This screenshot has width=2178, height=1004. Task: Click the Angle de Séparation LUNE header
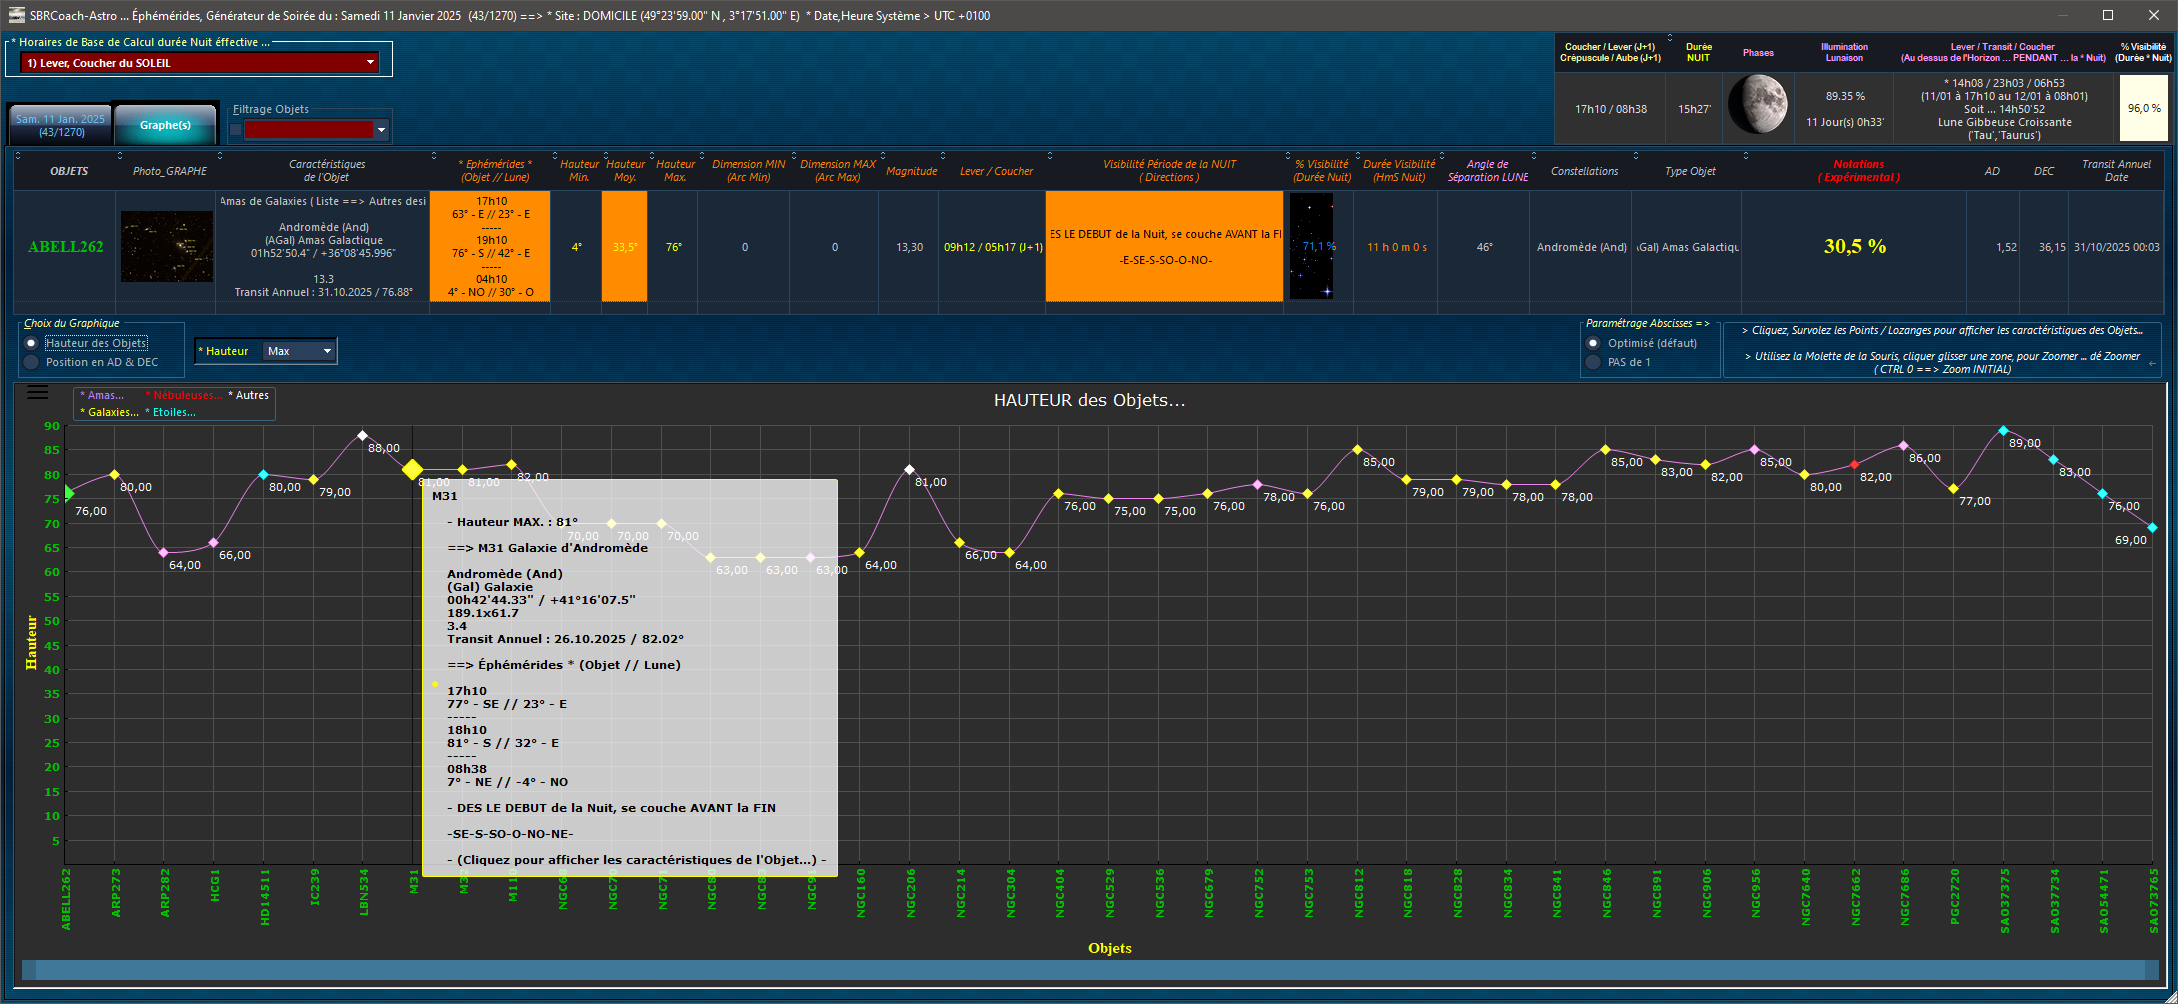(x=1488, y=171)
